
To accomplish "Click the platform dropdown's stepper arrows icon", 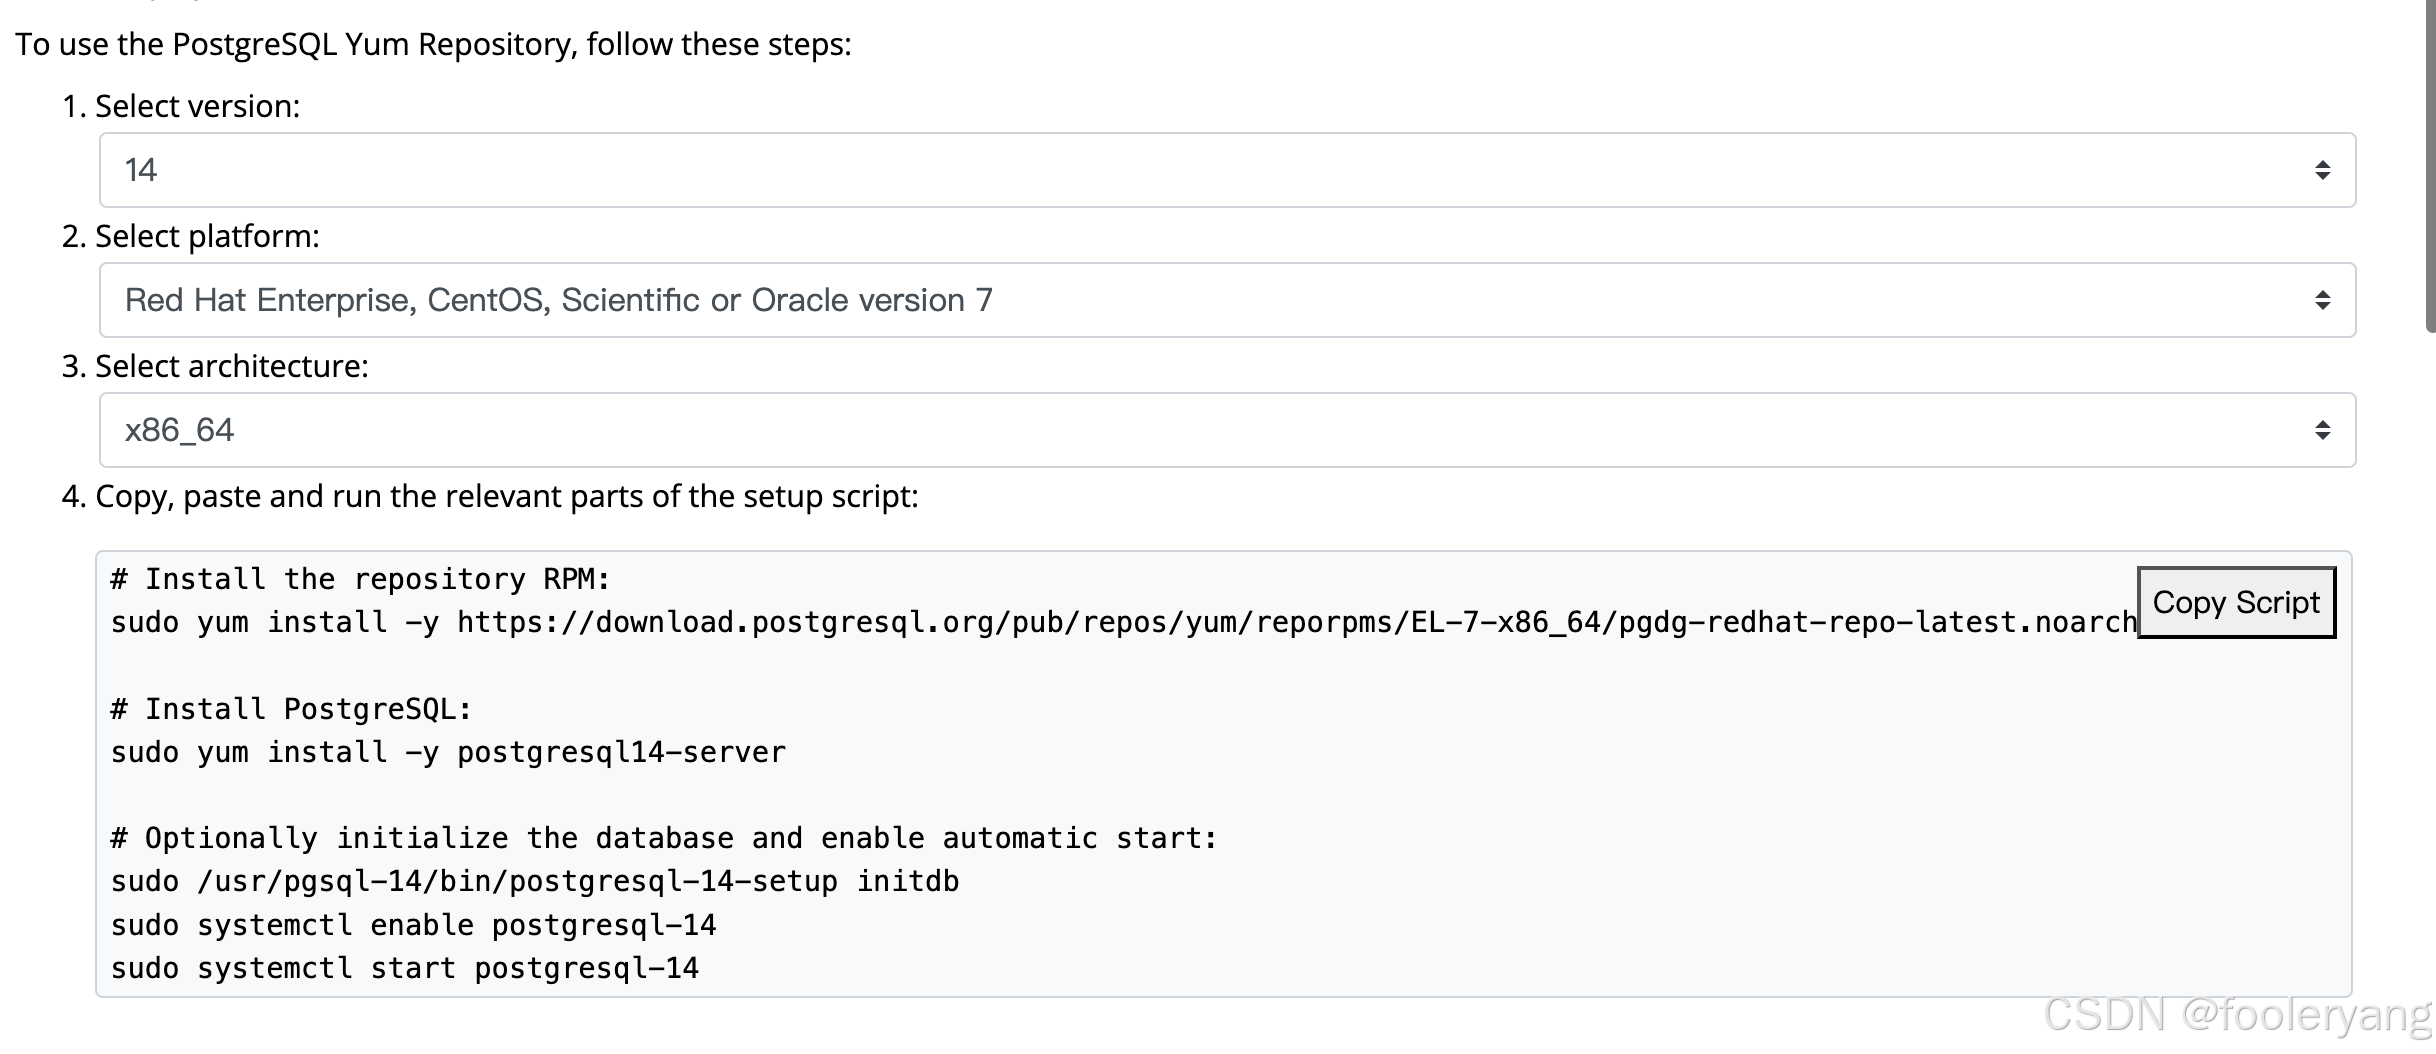I will (x=2322, y=299).
